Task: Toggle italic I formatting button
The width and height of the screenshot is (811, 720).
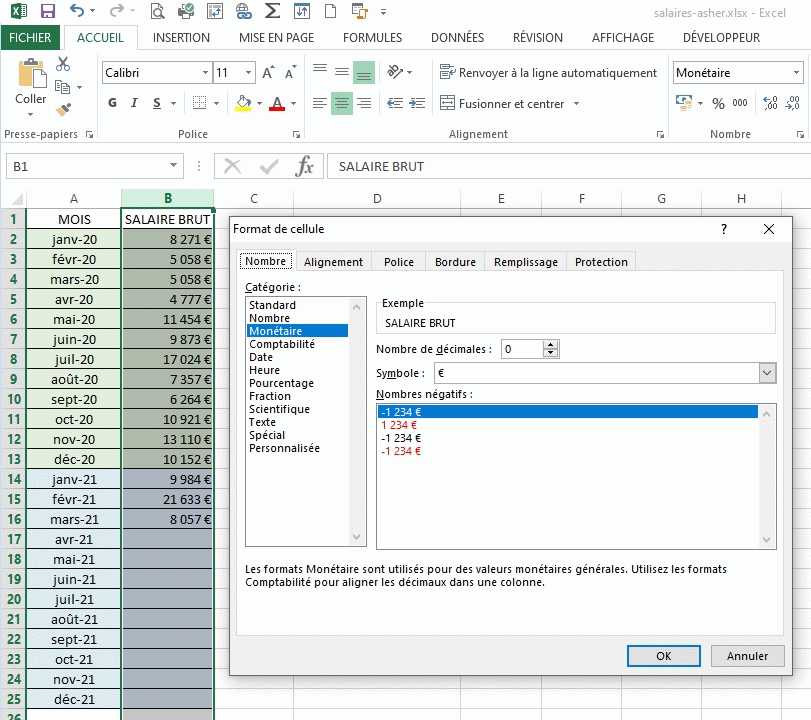Action: click(135, 104)
